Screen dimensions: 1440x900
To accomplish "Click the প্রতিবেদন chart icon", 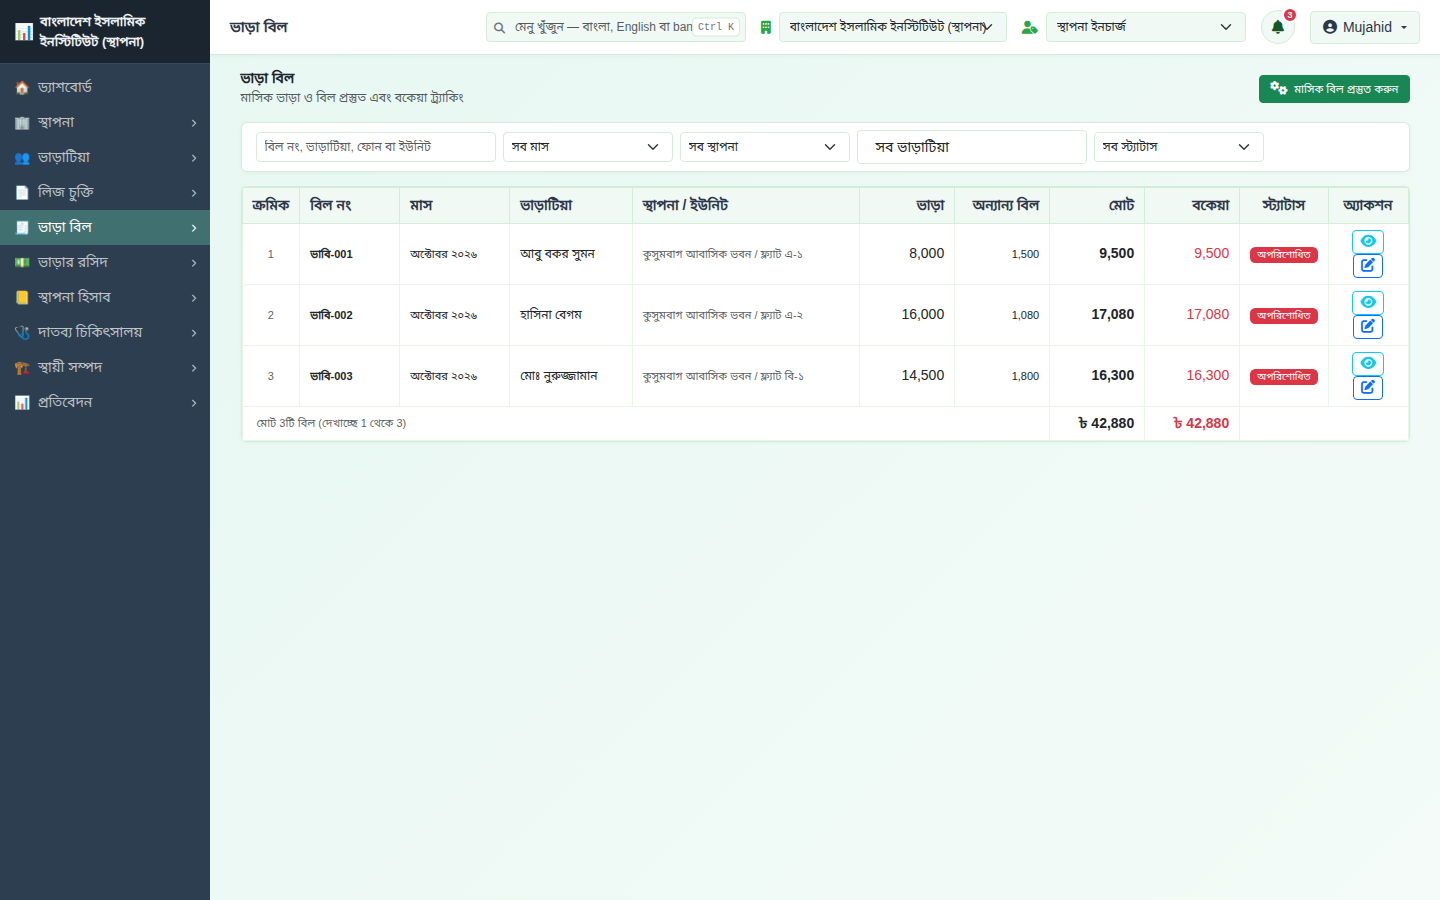I will [x=22, y=402].
